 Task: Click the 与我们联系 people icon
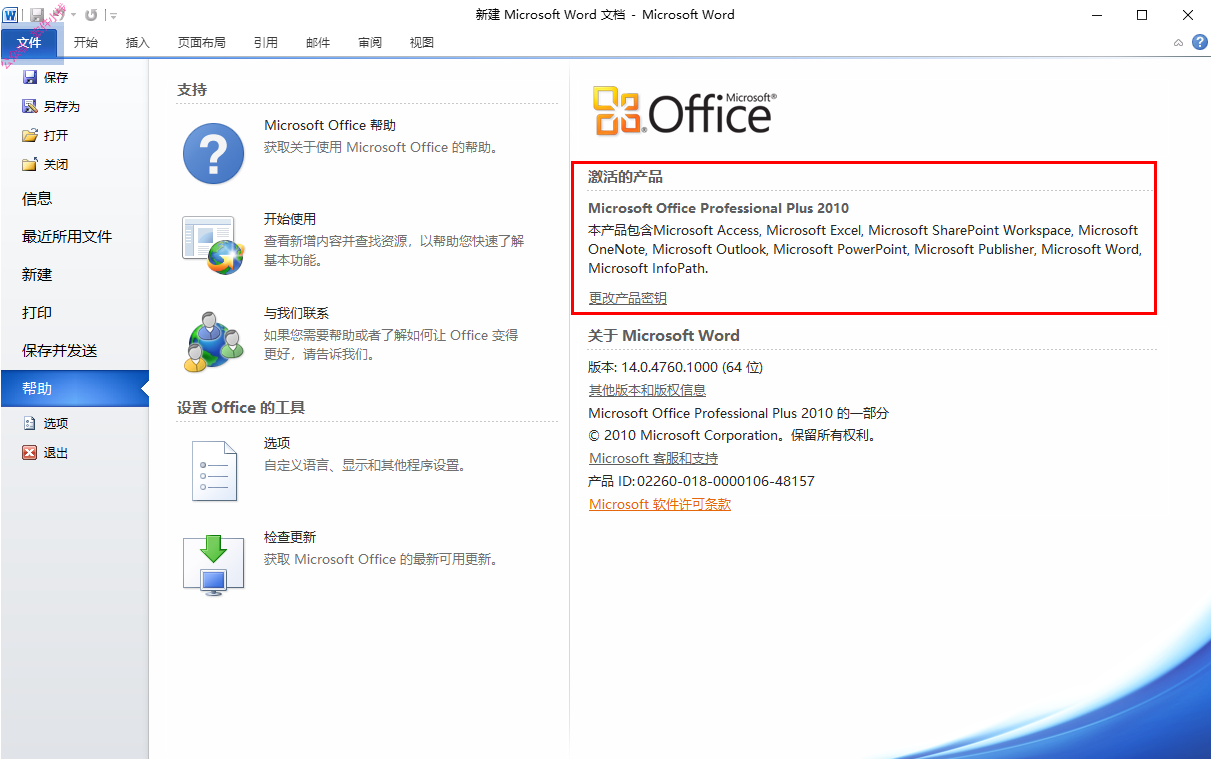[x=213, y=341]
